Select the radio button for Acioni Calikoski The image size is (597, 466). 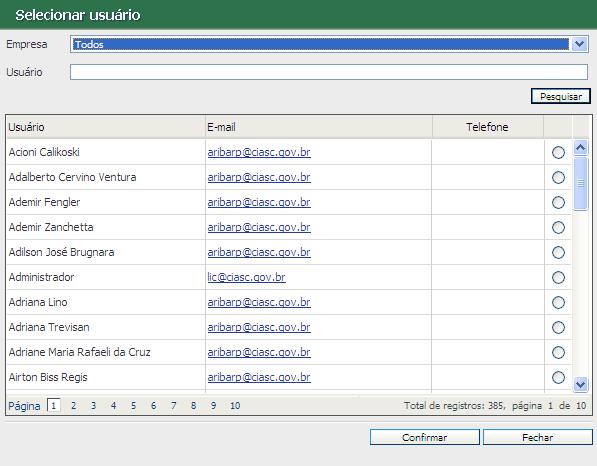[x=558, y=153]
